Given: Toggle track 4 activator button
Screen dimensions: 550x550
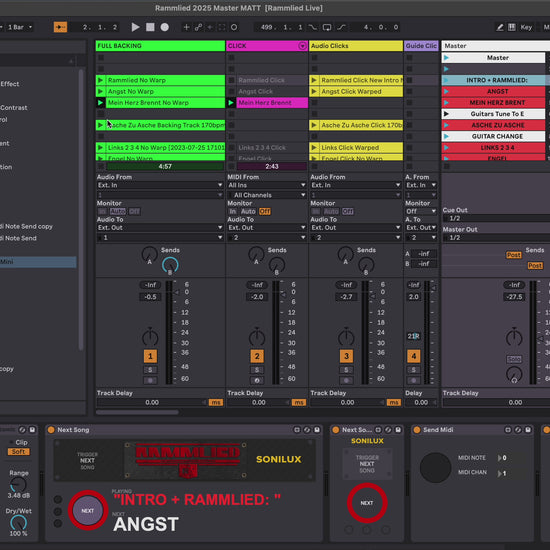Looking at the screenshot, I should (414, 356).
